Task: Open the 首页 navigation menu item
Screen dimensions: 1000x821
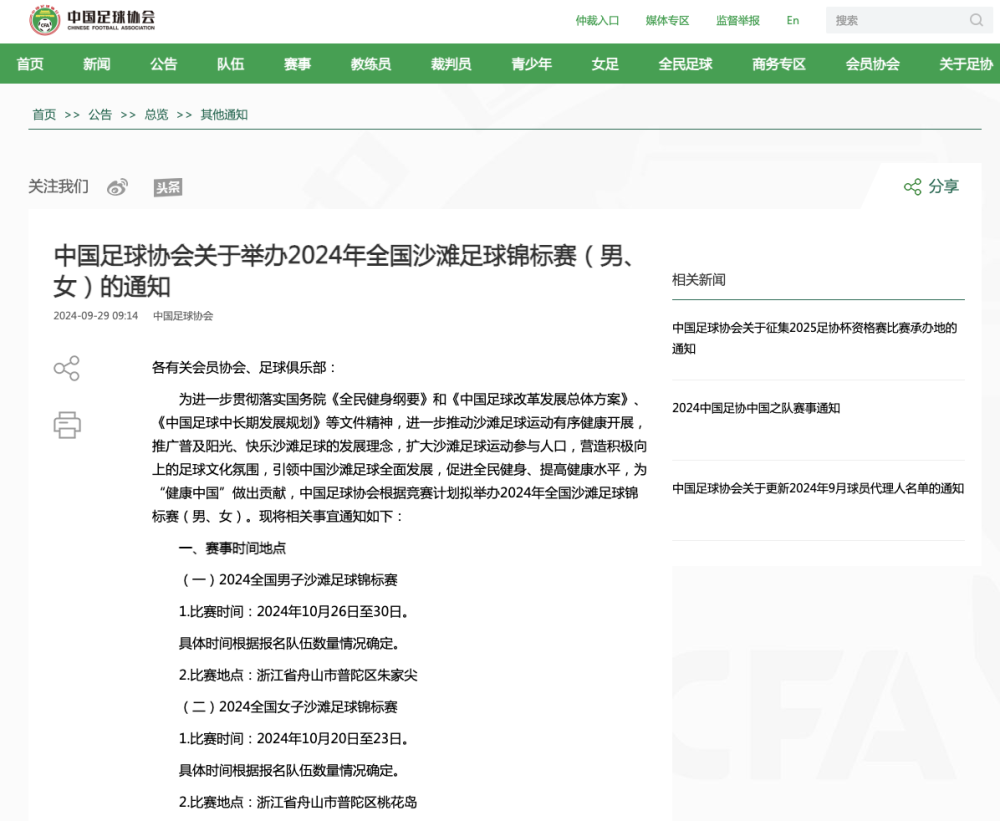Action: (x=30, y=64)
